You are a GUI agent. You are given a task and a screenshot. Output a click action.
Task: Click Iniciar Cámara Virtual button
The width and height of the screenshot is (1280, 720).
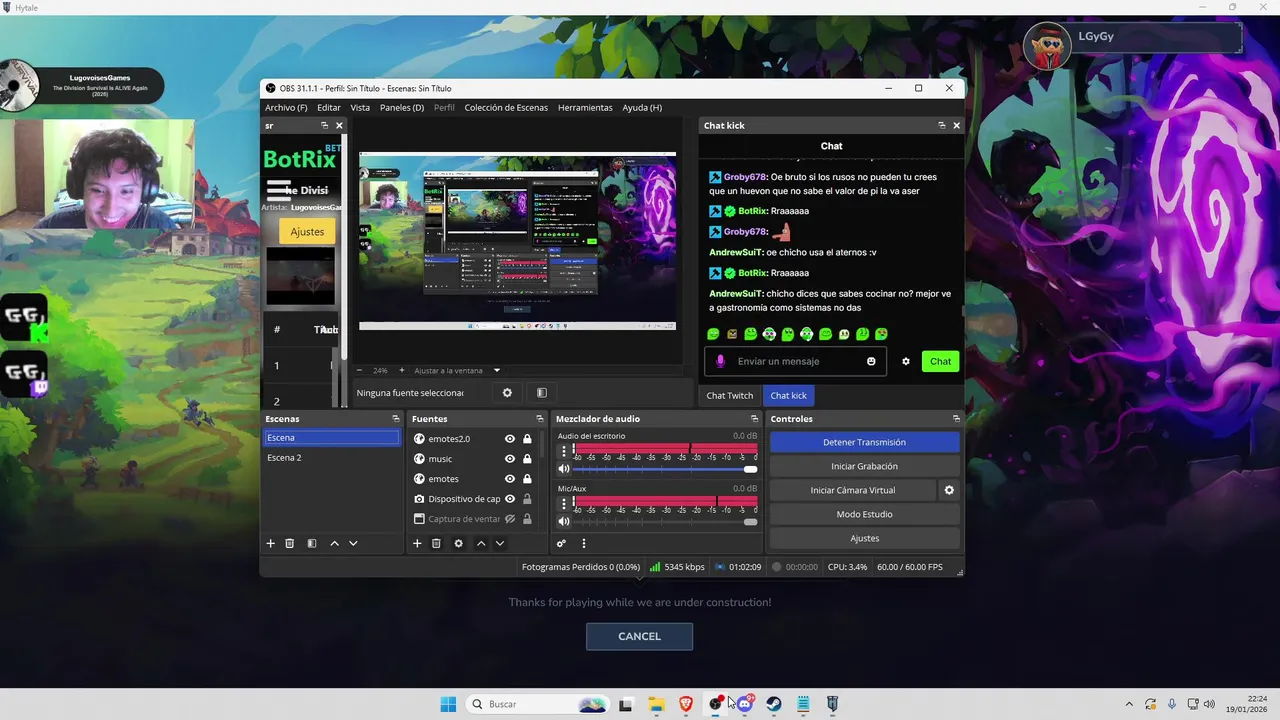[x=853, y=490]
